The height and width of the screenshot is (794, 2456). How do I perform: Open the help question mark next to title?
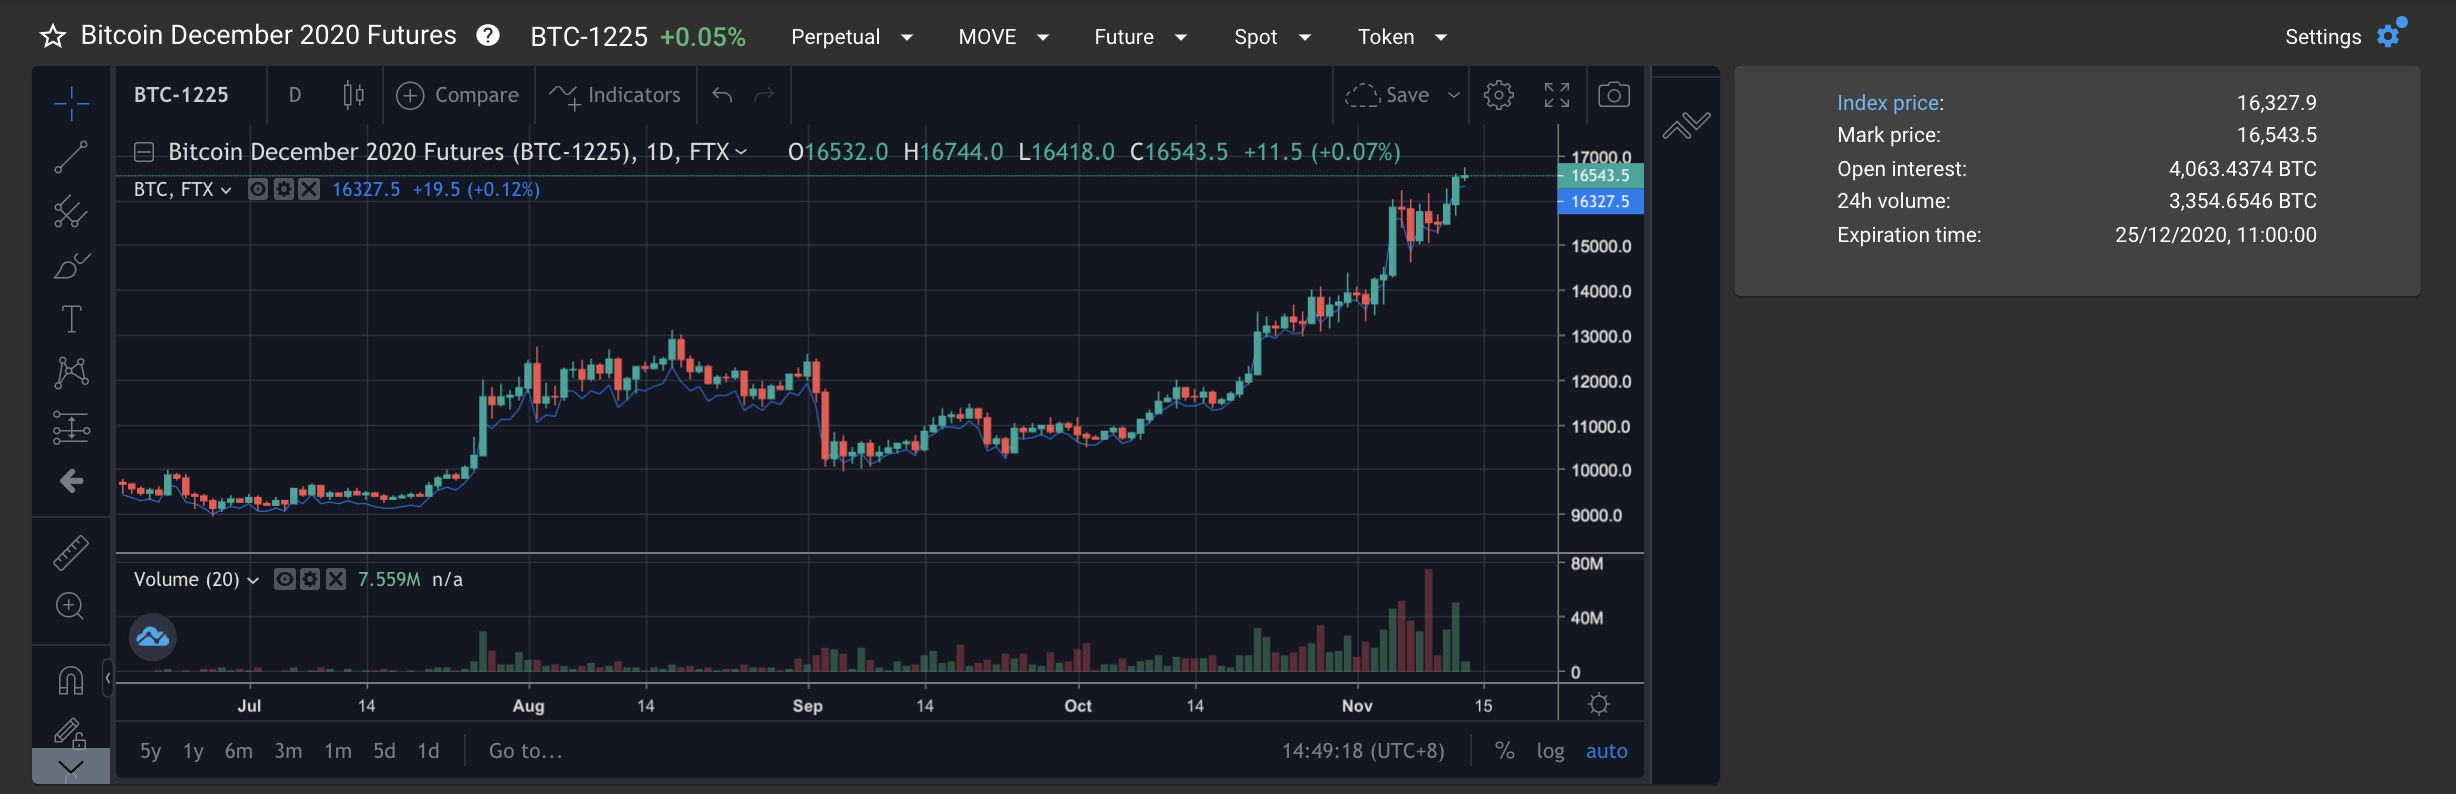488,36
